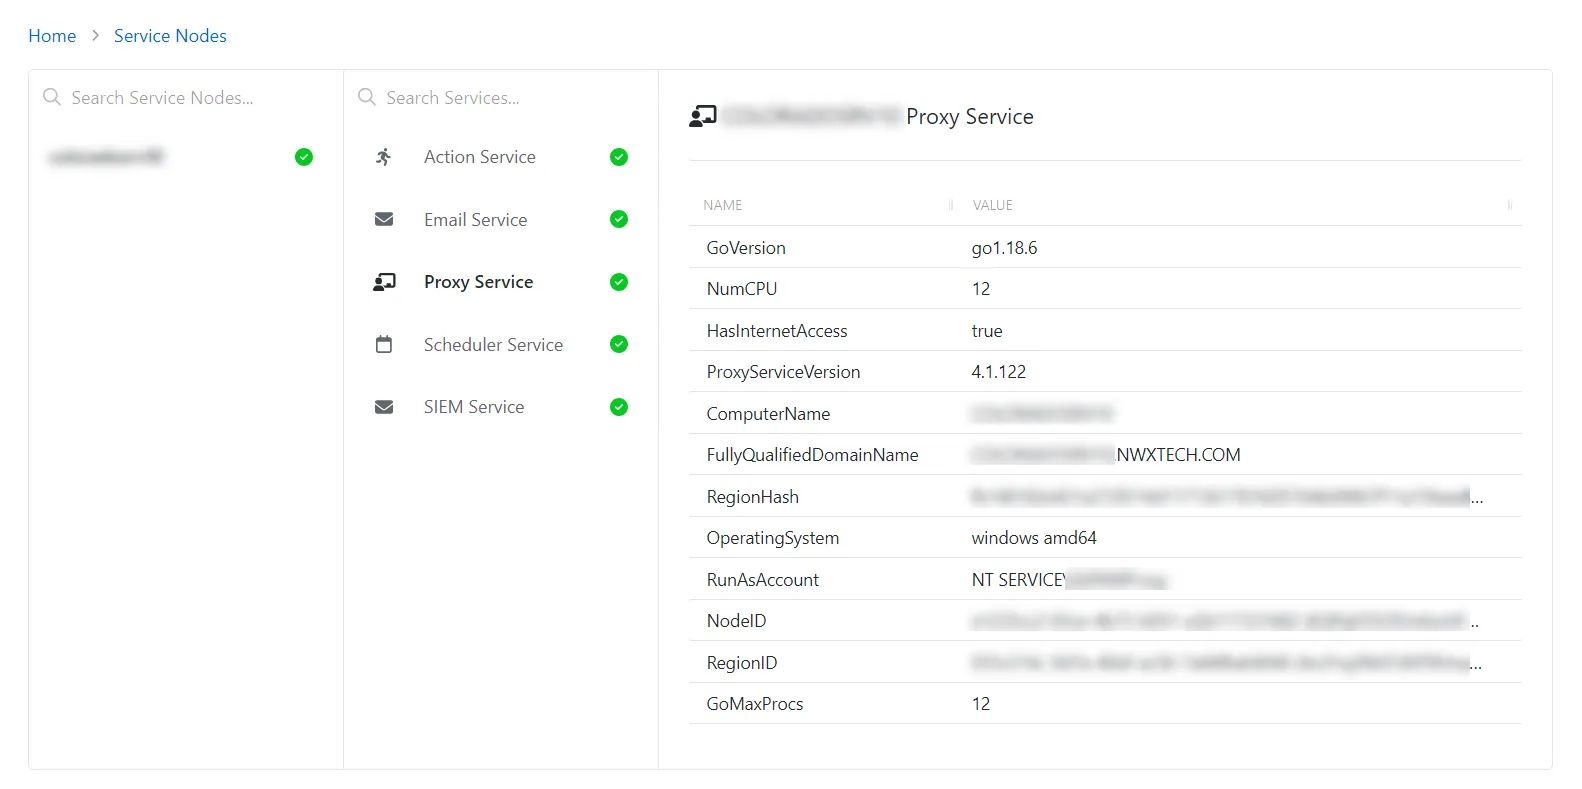1582x789 pixels.
Task: Click the green status check for Action Service
Action: [619, 157]
